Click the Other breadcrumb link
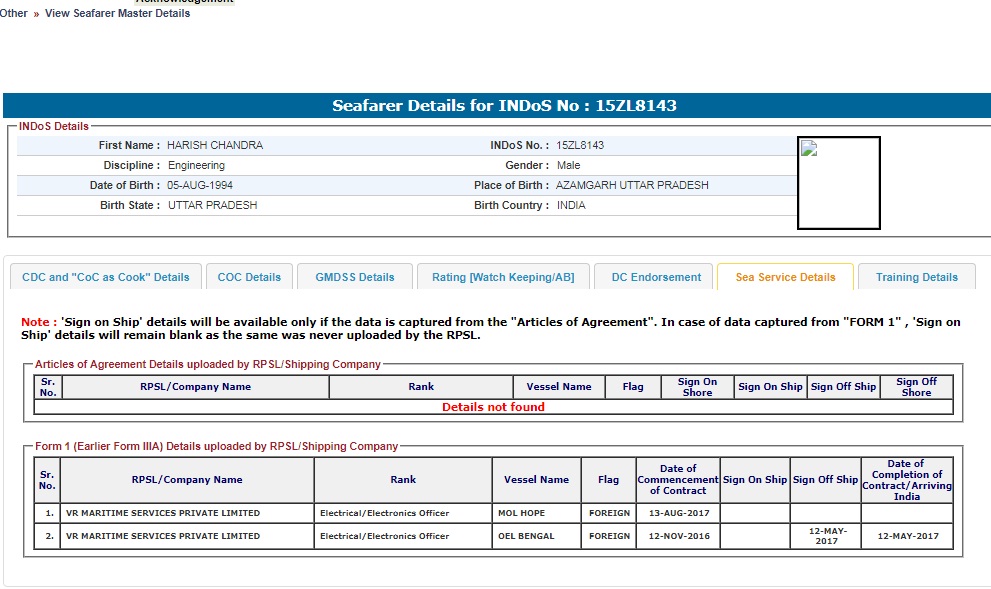 [x=14, y=13]
